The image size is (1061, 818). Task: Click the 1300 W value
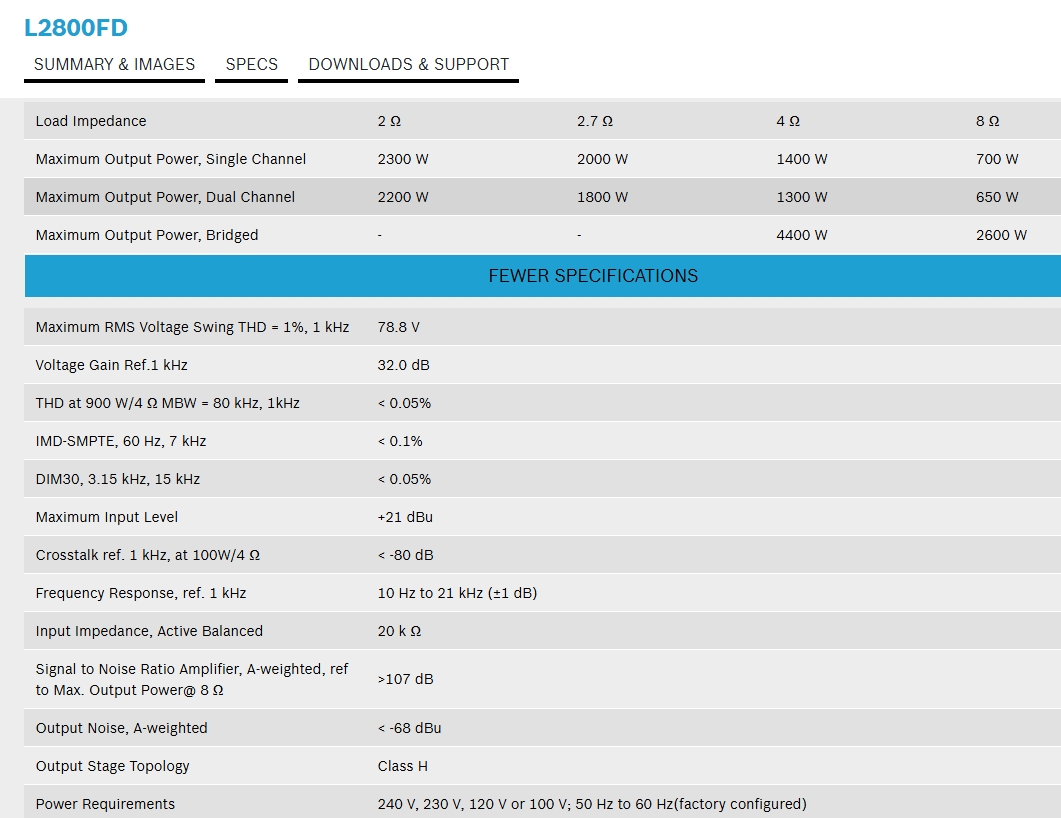coord(802,197)
